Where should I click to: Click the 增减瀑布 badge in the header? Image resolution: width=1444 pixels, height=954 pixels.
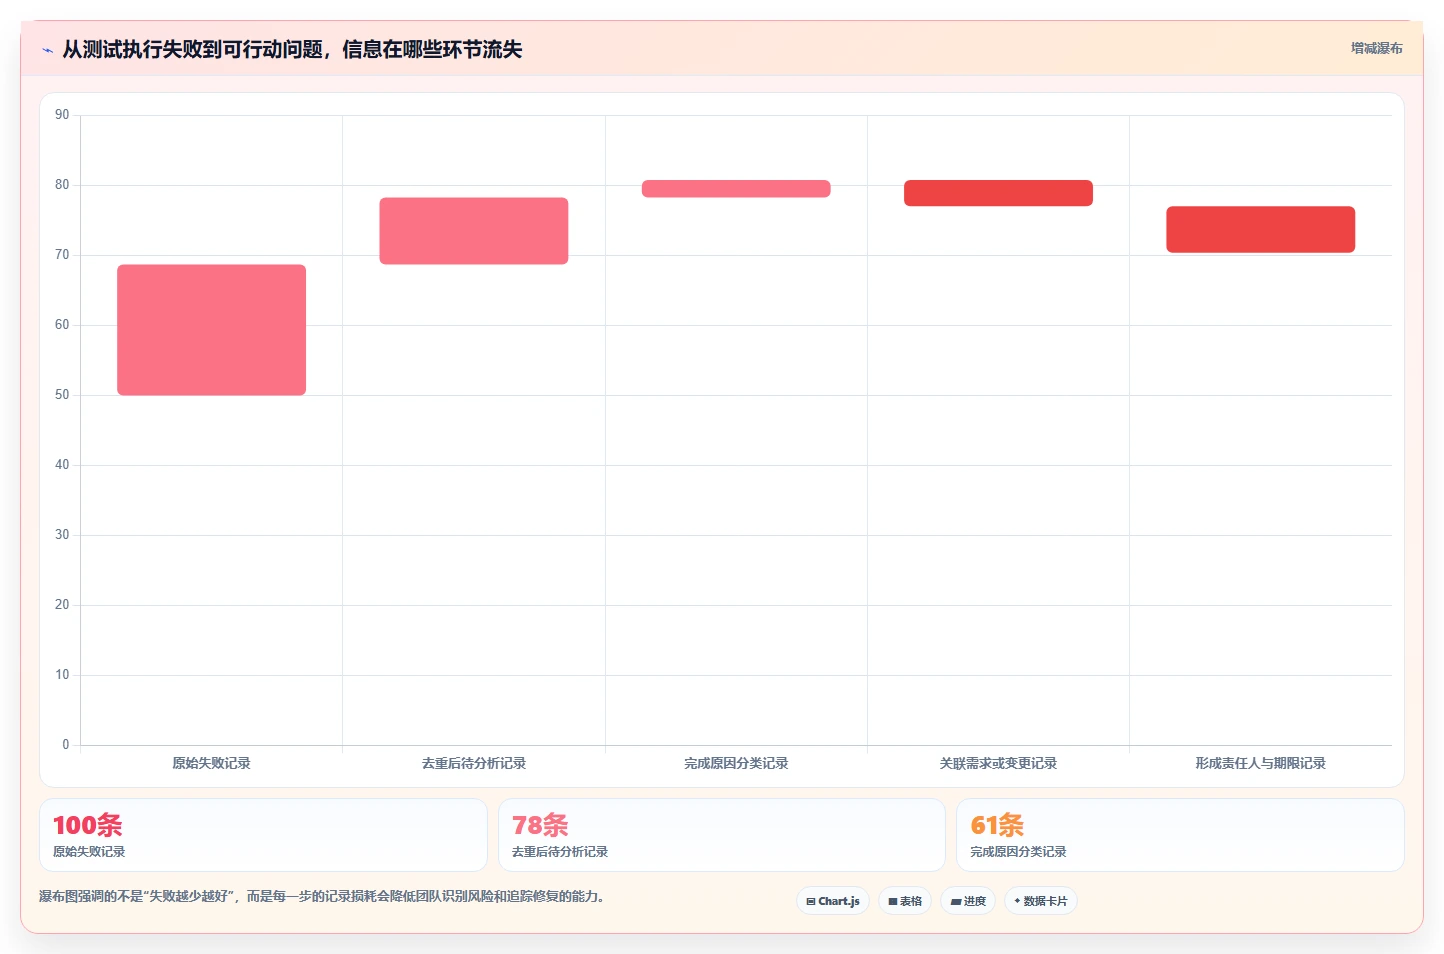pos(1376,48)
